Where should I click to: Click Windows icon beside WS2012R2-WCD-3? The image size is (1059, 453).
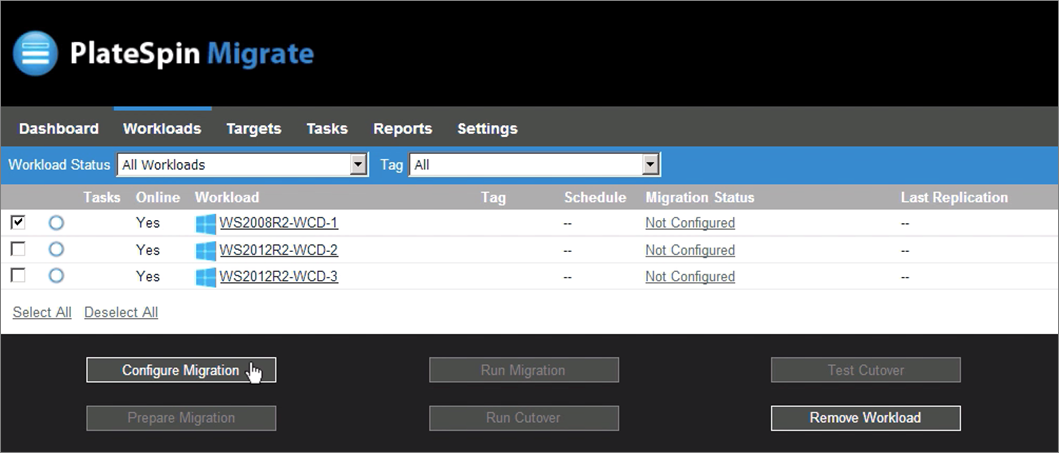pos(206,277)
